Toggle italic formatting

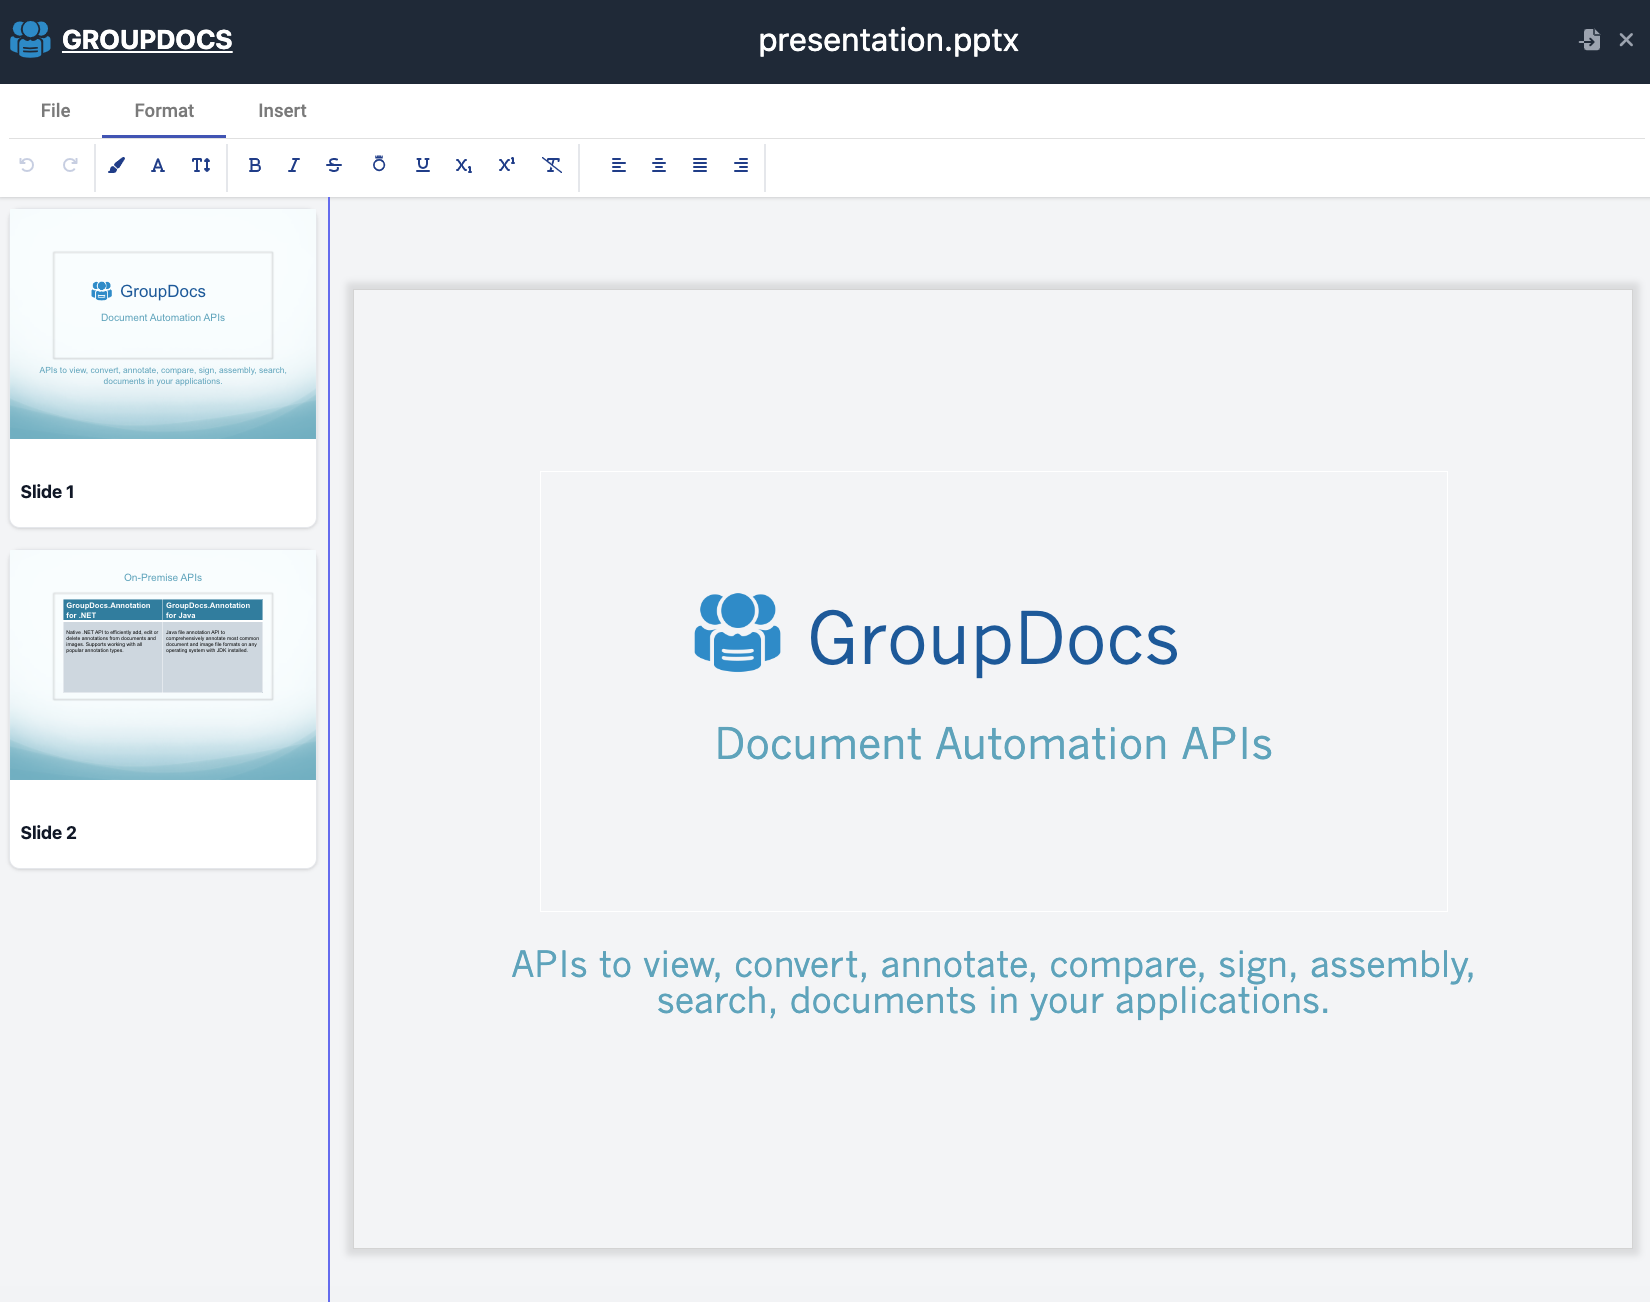[294, 165]
